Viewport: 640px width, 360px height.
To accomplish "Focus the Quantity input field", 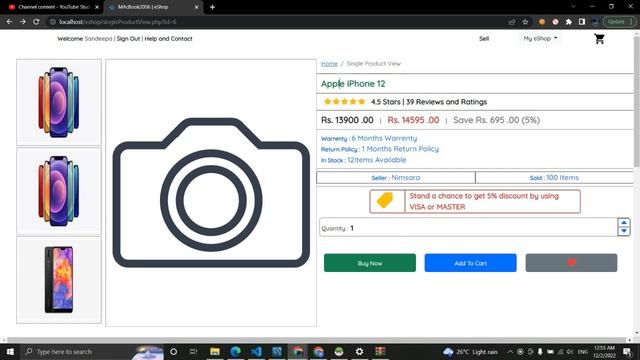I will 469,227.
